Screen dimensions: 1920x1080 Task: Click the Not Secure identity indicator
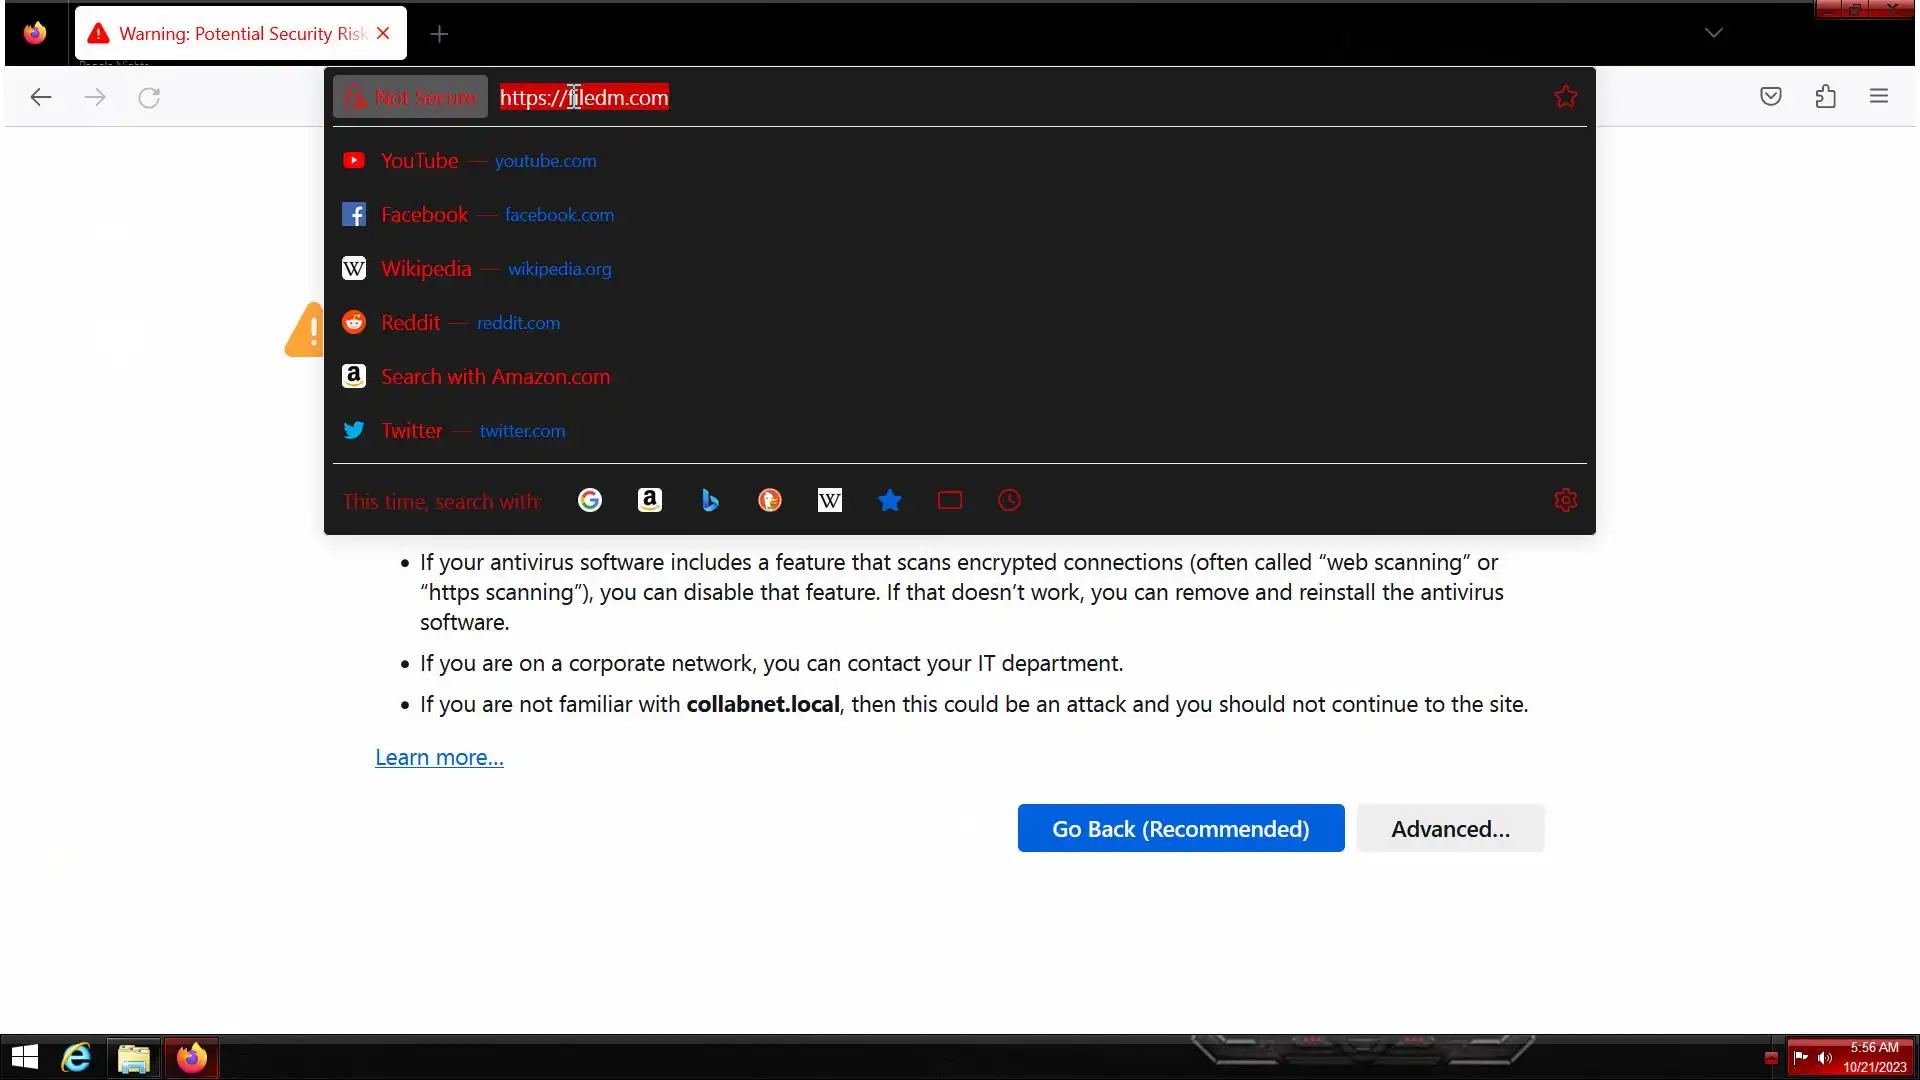[x=410, y=97]
